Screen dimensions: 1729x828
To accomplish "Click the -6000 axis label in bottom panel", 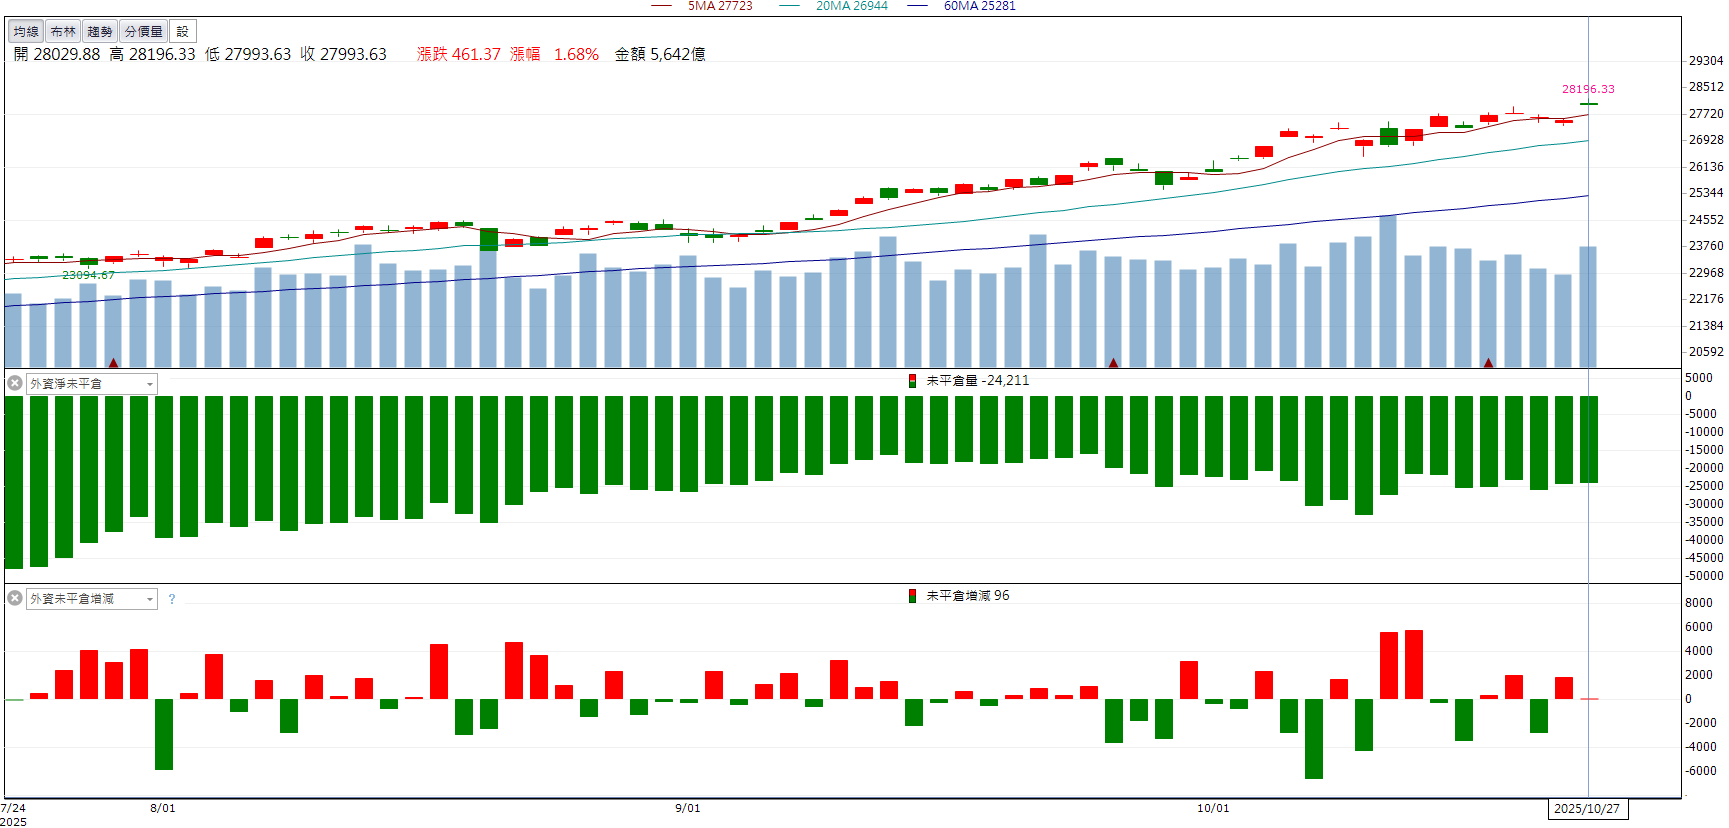I will click(x=1700, y=771).
